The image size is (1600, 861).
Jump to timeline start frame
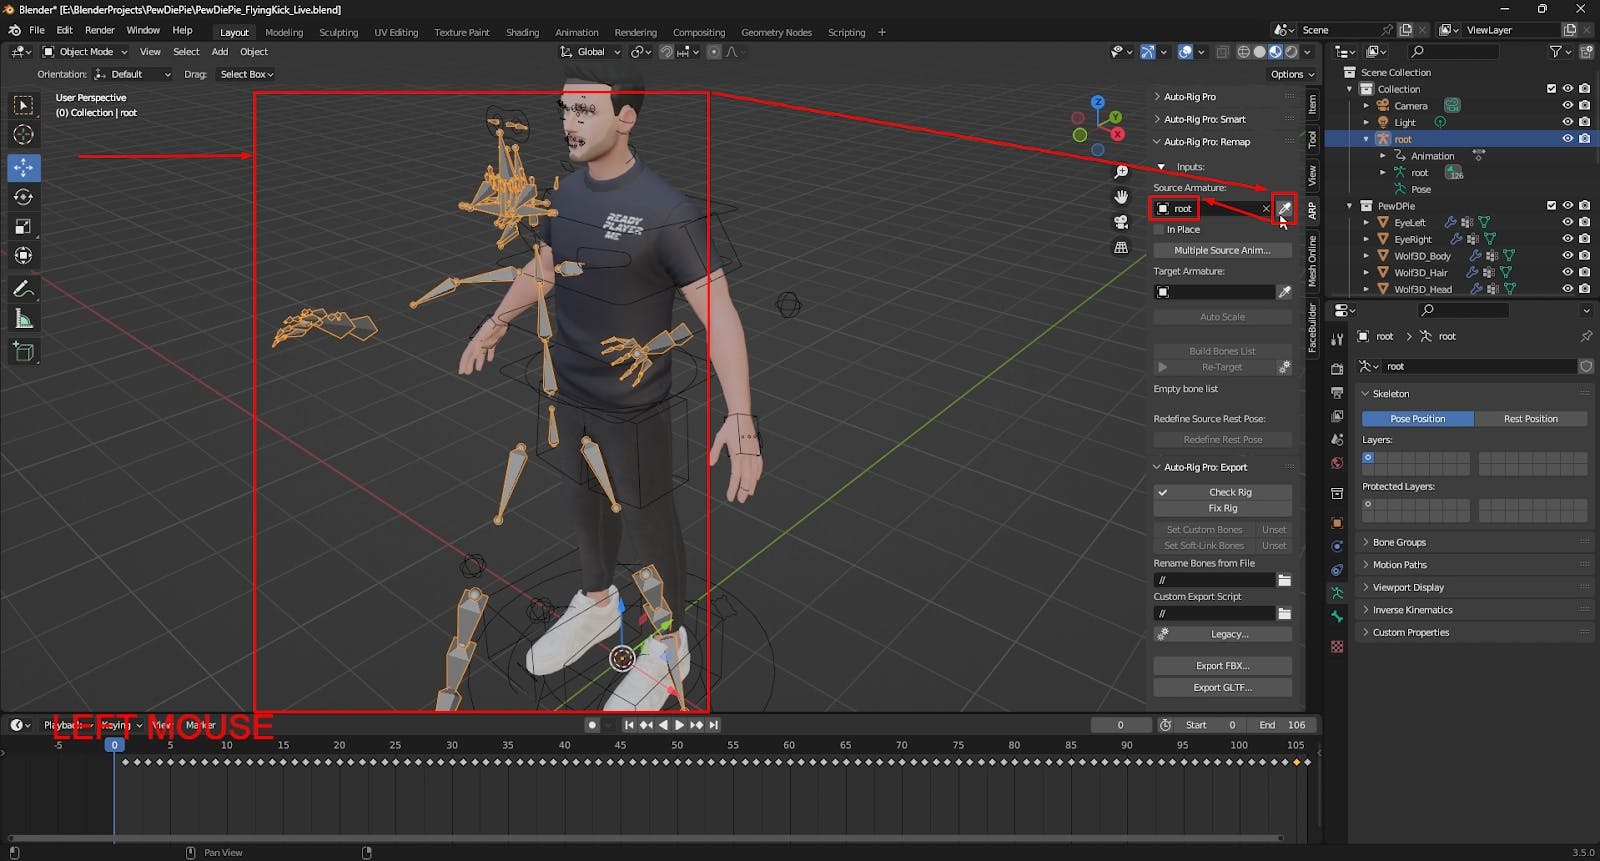pyautogui.click(x=629, y=725)
